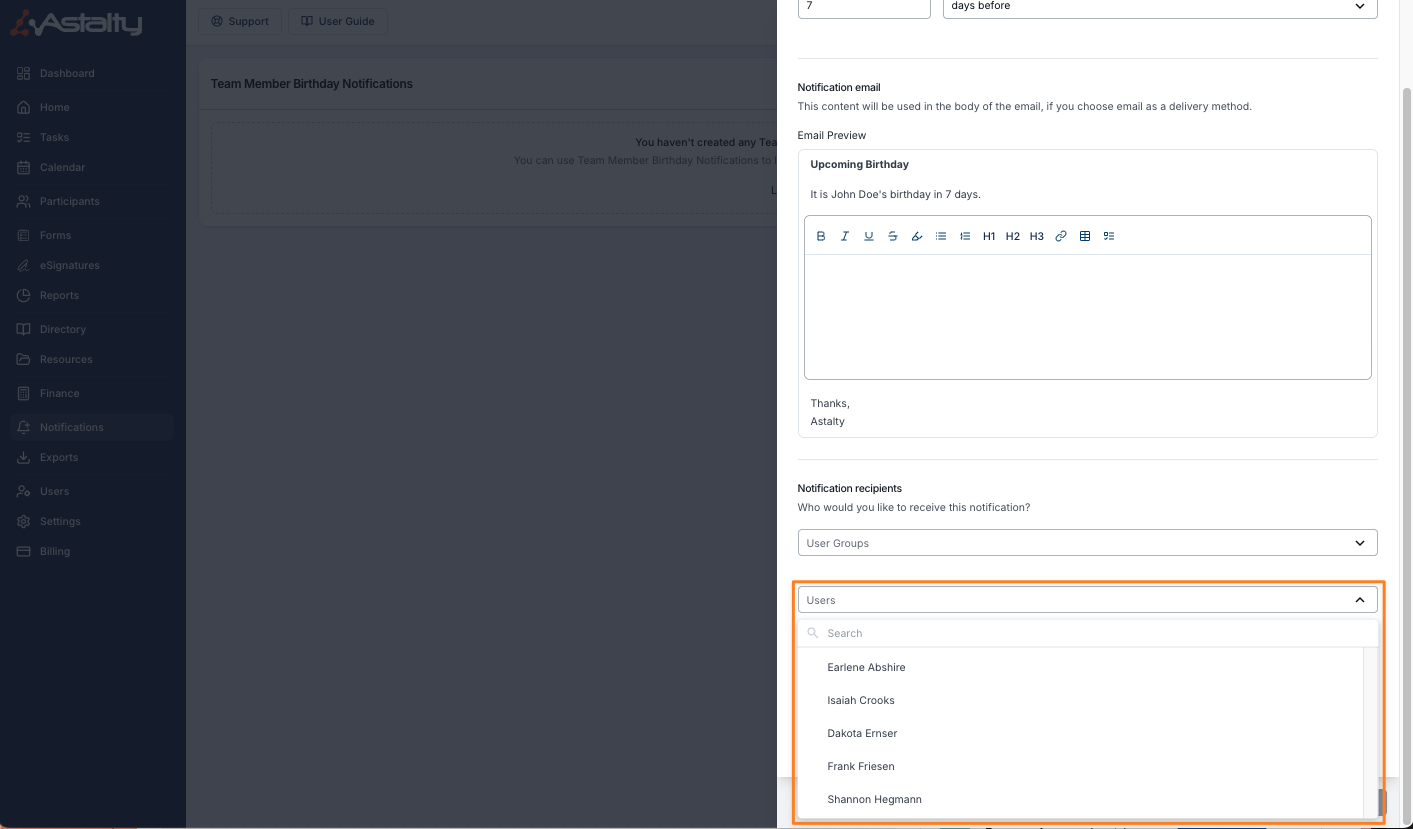1413x829 pixels.
Task: Open the 'days before' dropdown
Action: pos(1159,6)
